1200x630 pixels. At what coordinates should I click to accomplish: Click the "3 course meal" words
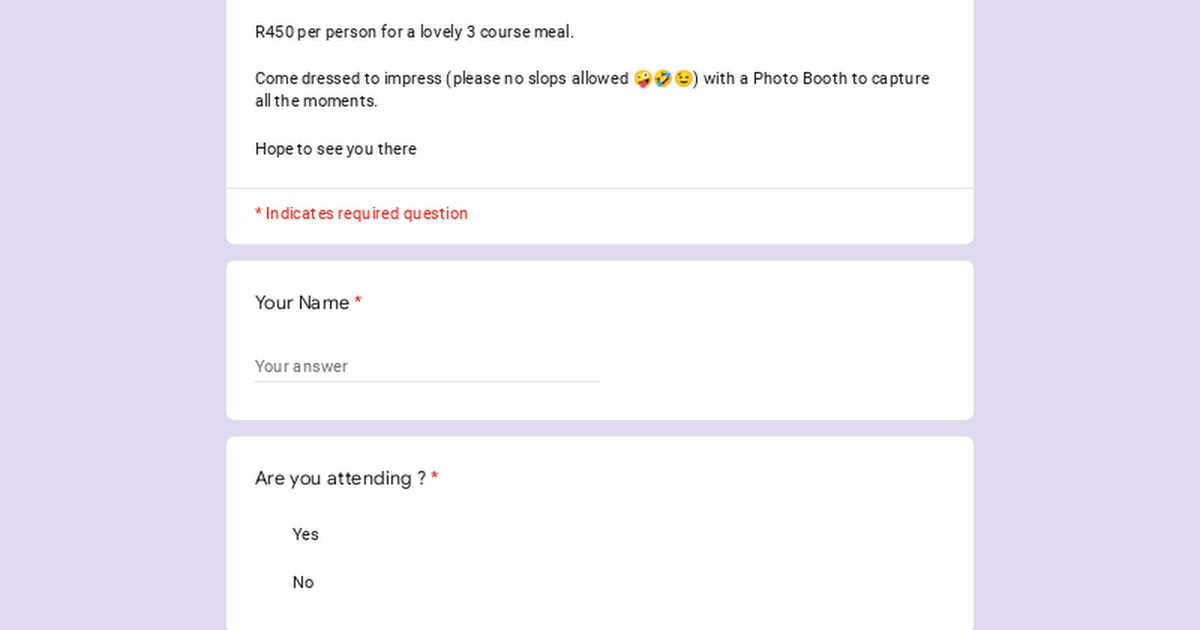(x=518, y=32)
